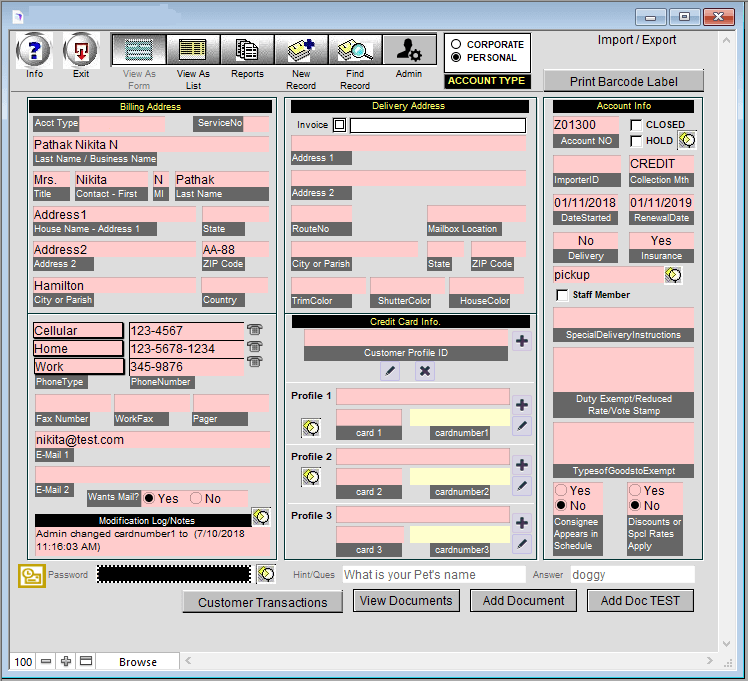
Task: Open Import / Export menu
Action: click(x=636, y=40)
